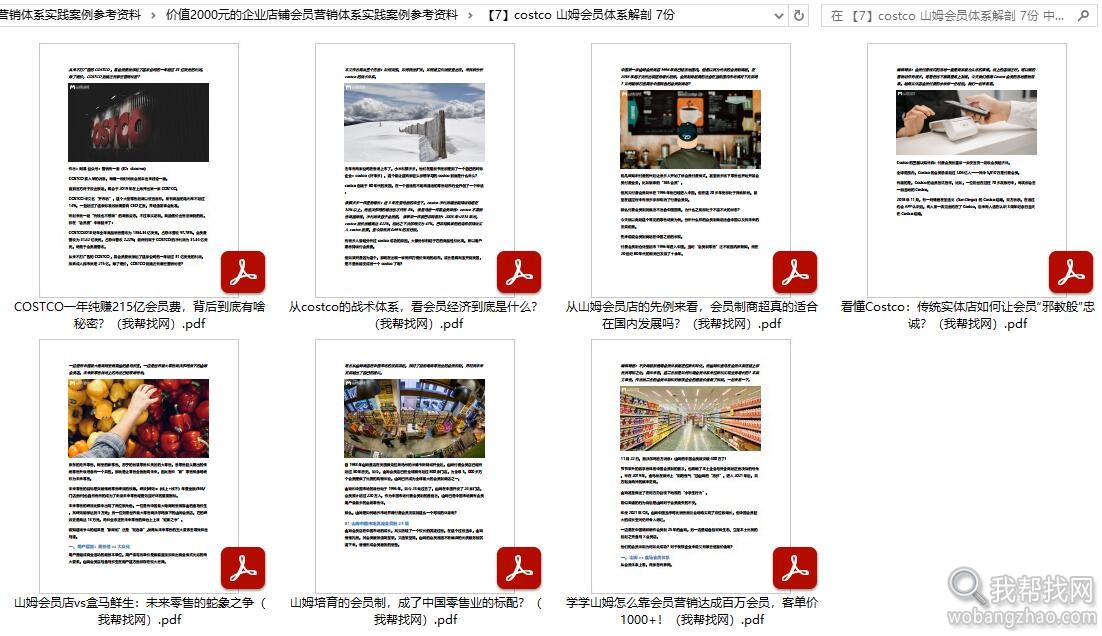Click PDF badge icon on COSTCO一年纯赚215亿 file

point(243,272)
